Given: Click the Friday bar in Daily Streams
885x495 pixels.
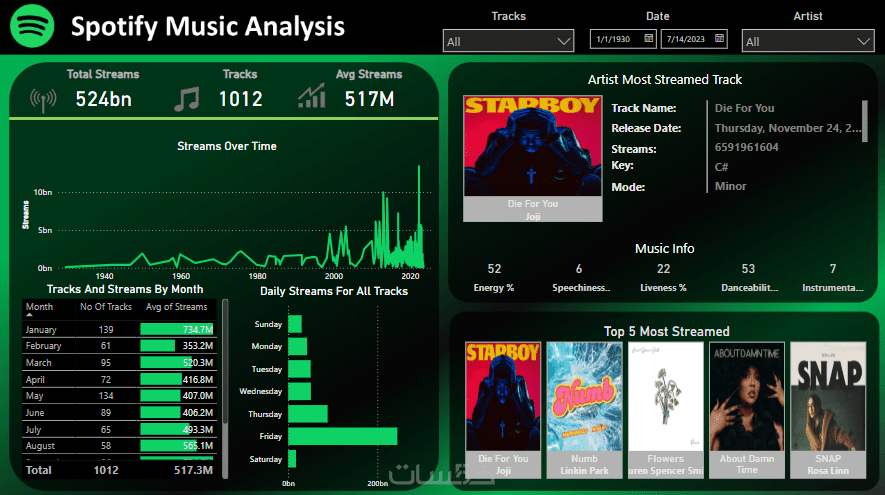Looking at the screenshot, I should (343, 436).
